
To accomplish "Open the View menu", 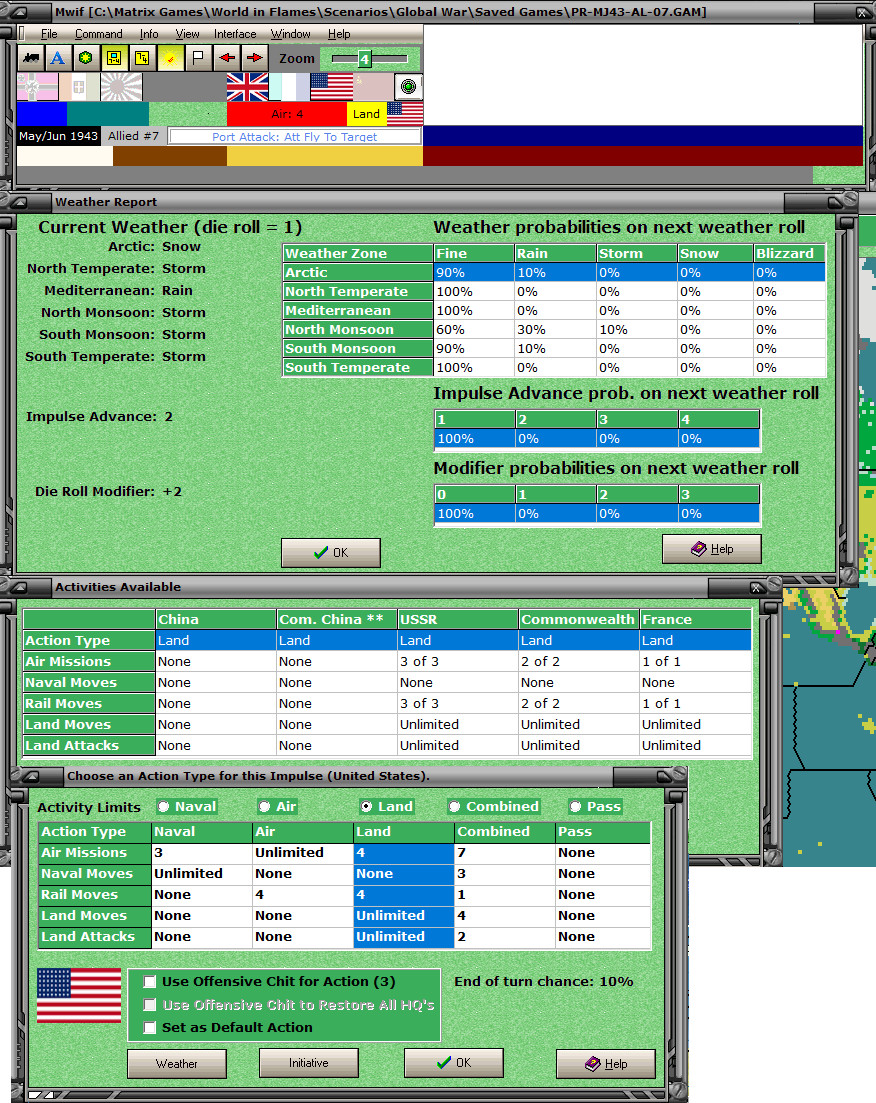I will (x=187, y=34).
